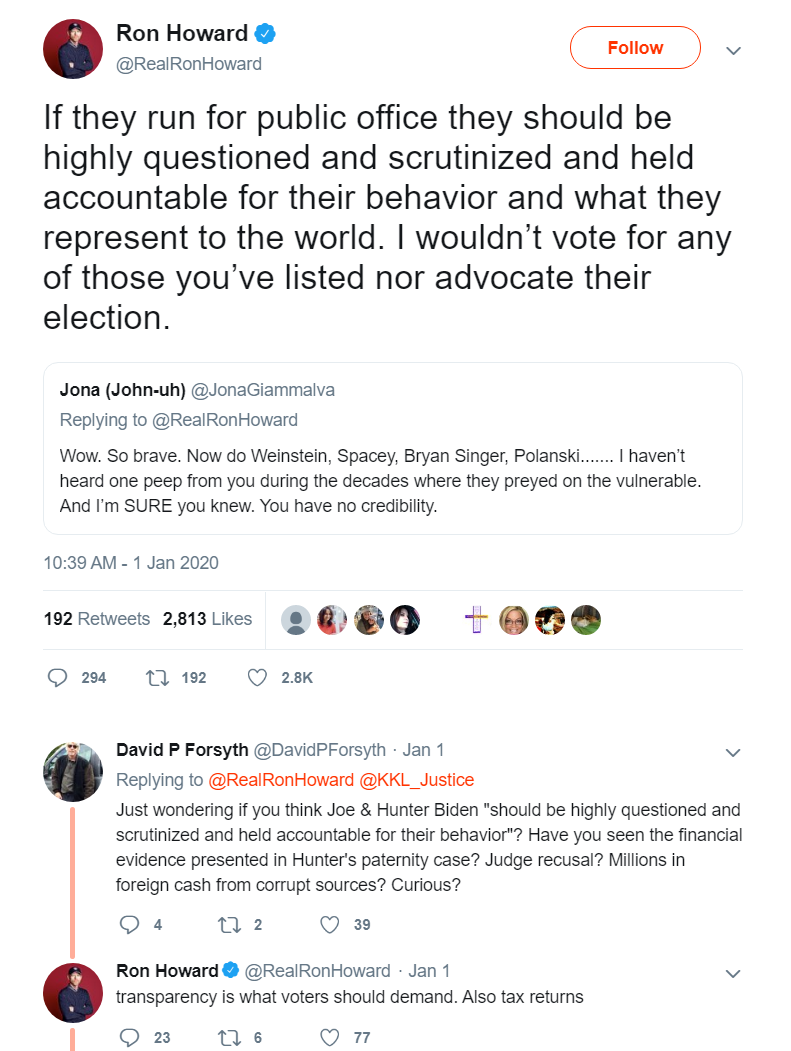View the 192 Retweets list
The height and width of the screenshot is (1051, 791).
(x=97, y=619)
